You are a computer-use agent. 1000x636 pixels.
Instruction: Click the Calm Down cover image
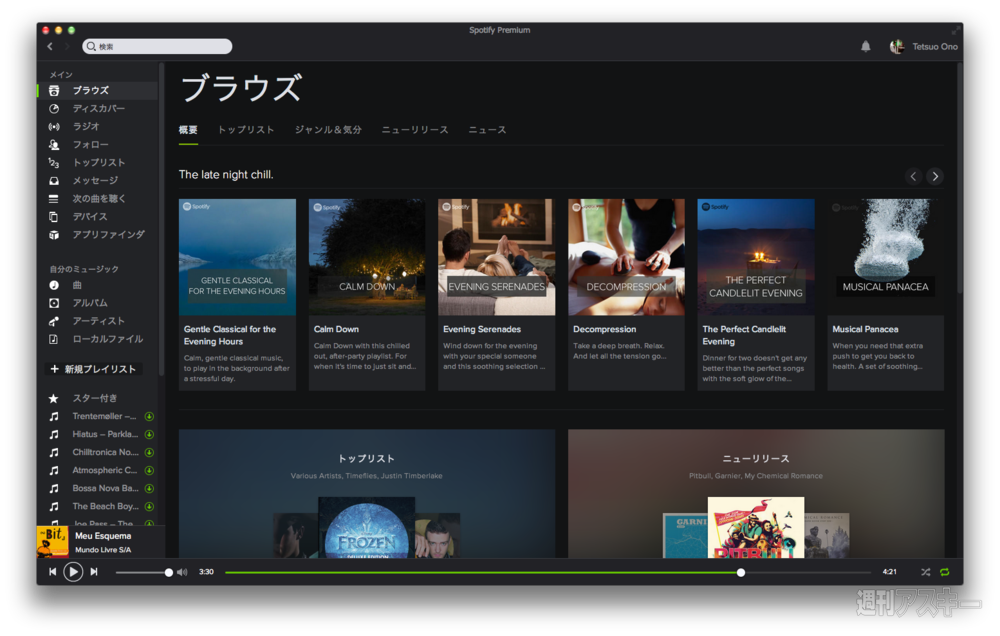tap(367, 257)
